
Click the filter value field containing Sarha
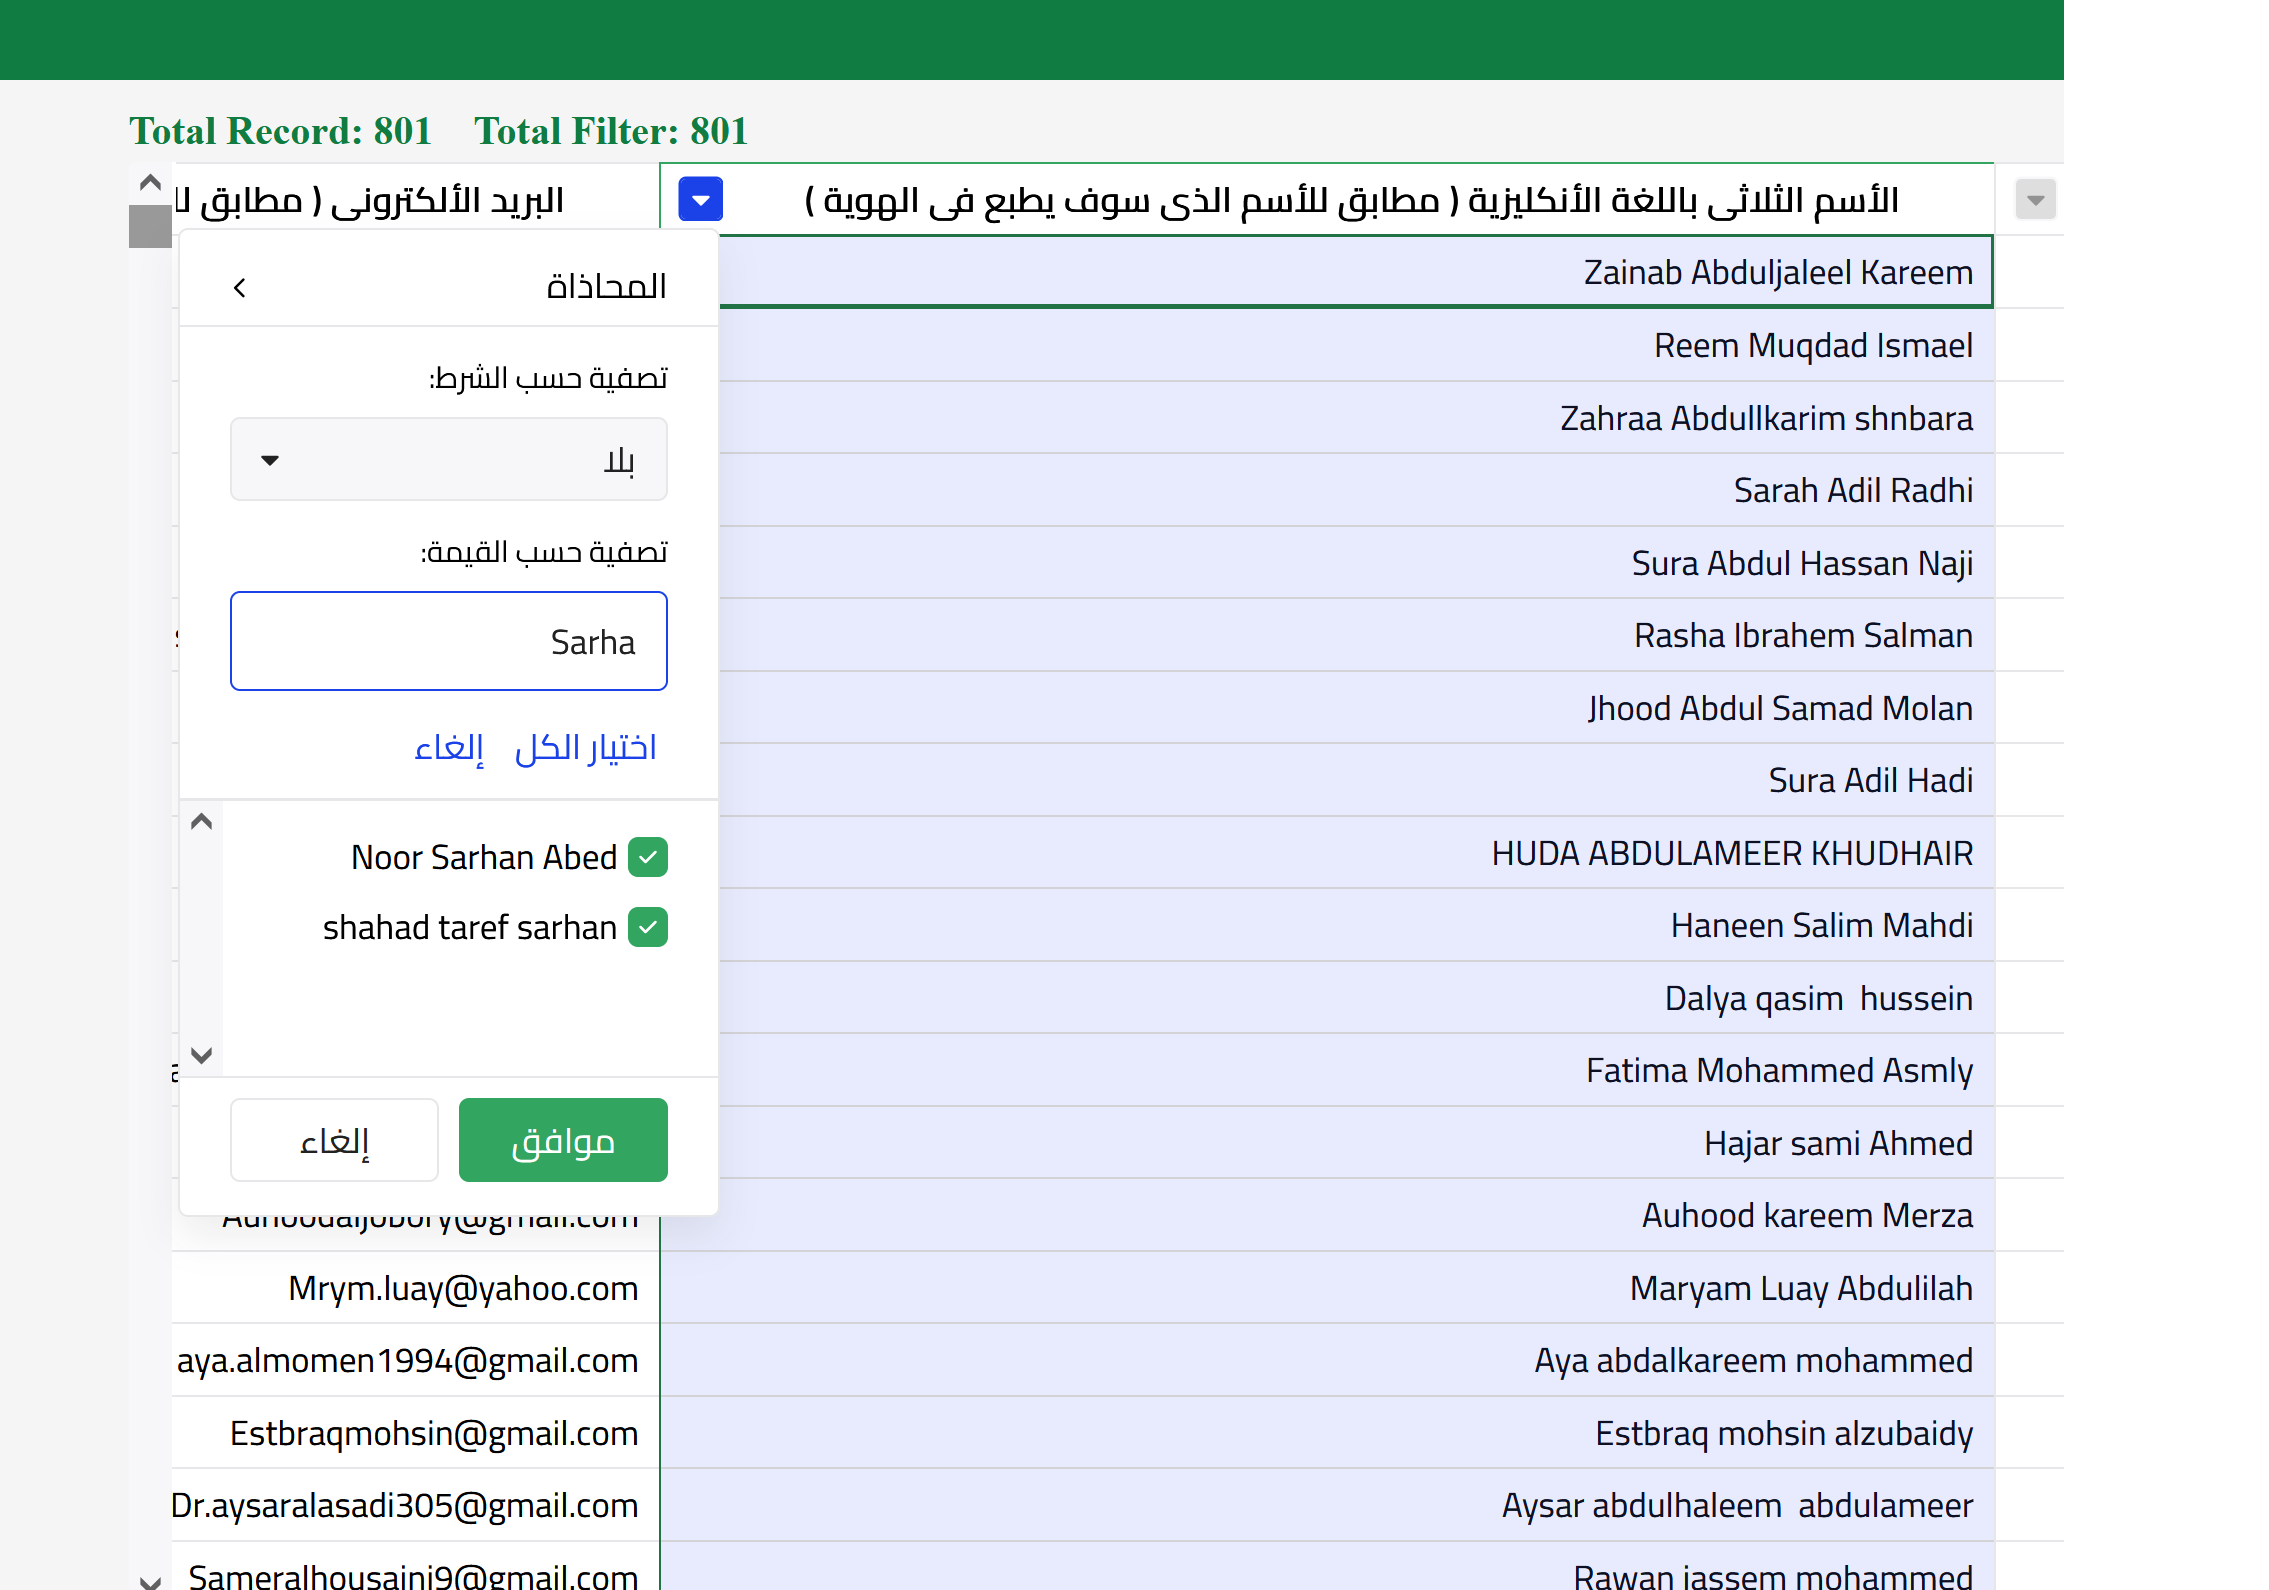tap(449, 641)
